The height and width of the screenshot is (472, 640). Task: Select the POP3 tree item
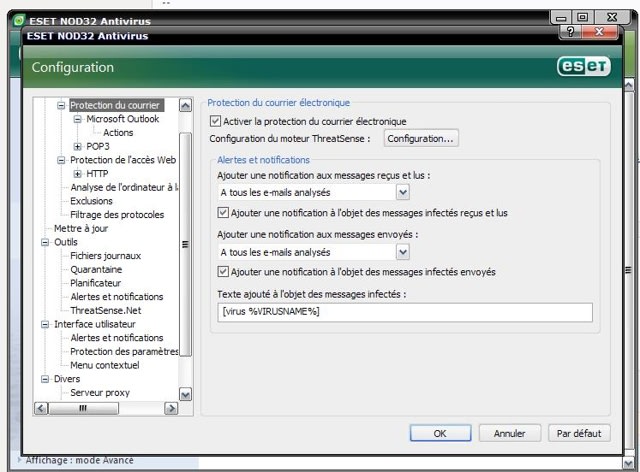98,146
